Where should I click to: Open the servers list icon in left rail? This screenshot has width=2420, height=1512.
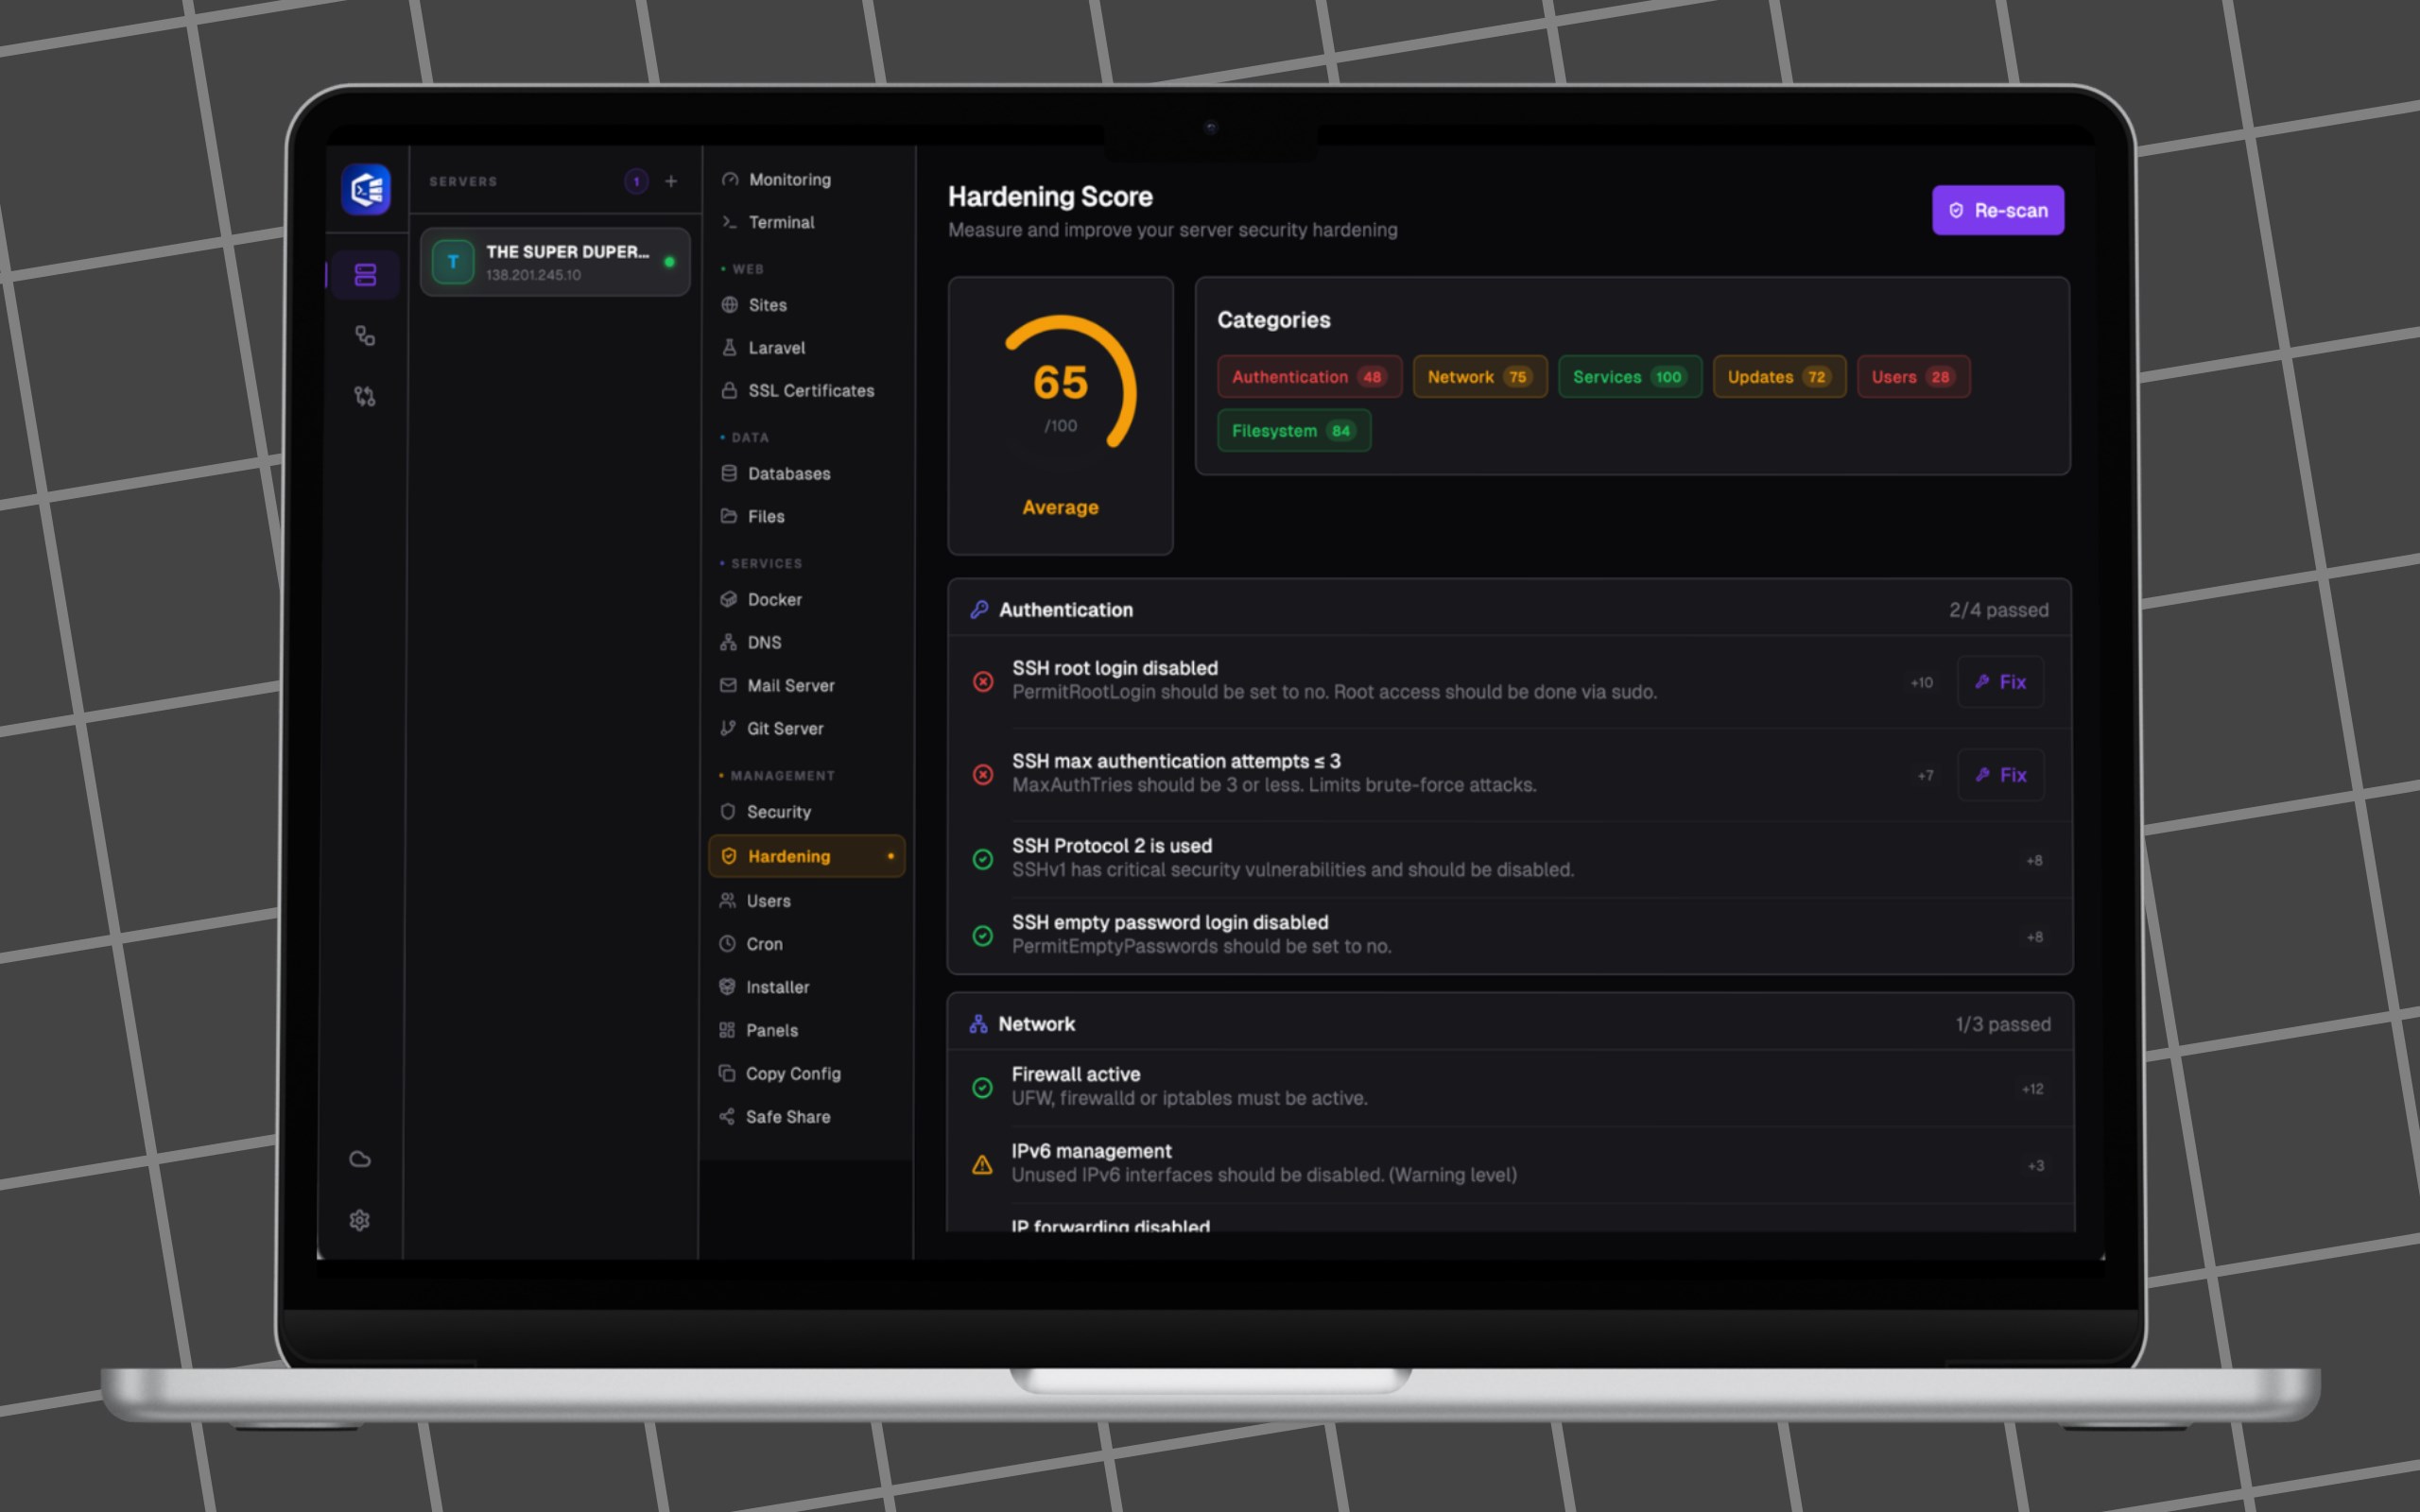[x=365, y=275]
